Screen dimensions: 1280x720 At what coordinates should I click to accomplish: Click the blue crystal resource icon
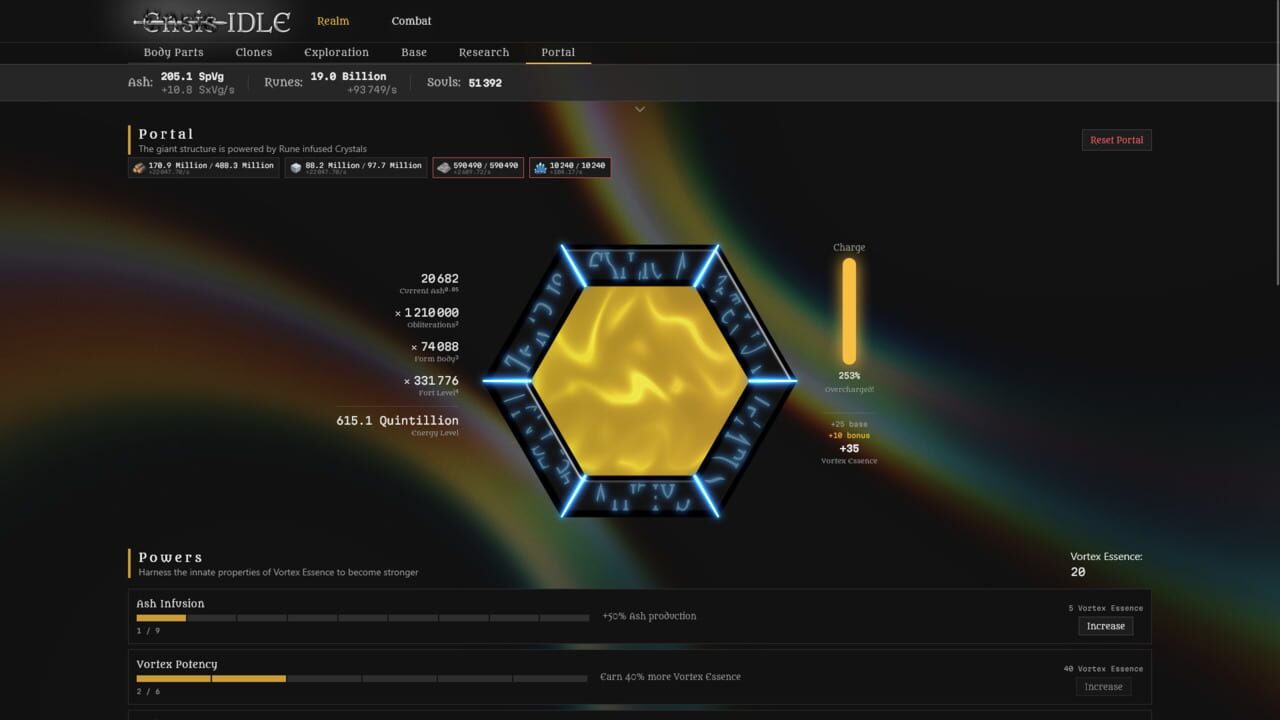(x=540, y=167)
